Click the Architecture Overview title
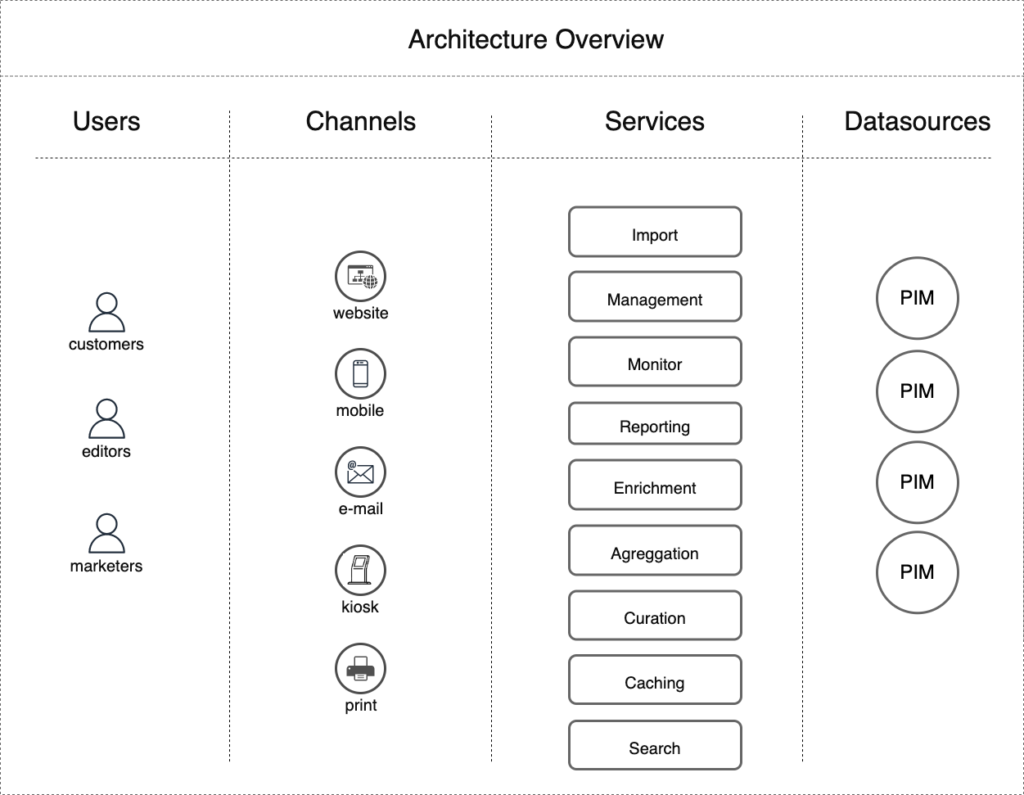Screen dimensions: 1024x795 pos(536,40)
